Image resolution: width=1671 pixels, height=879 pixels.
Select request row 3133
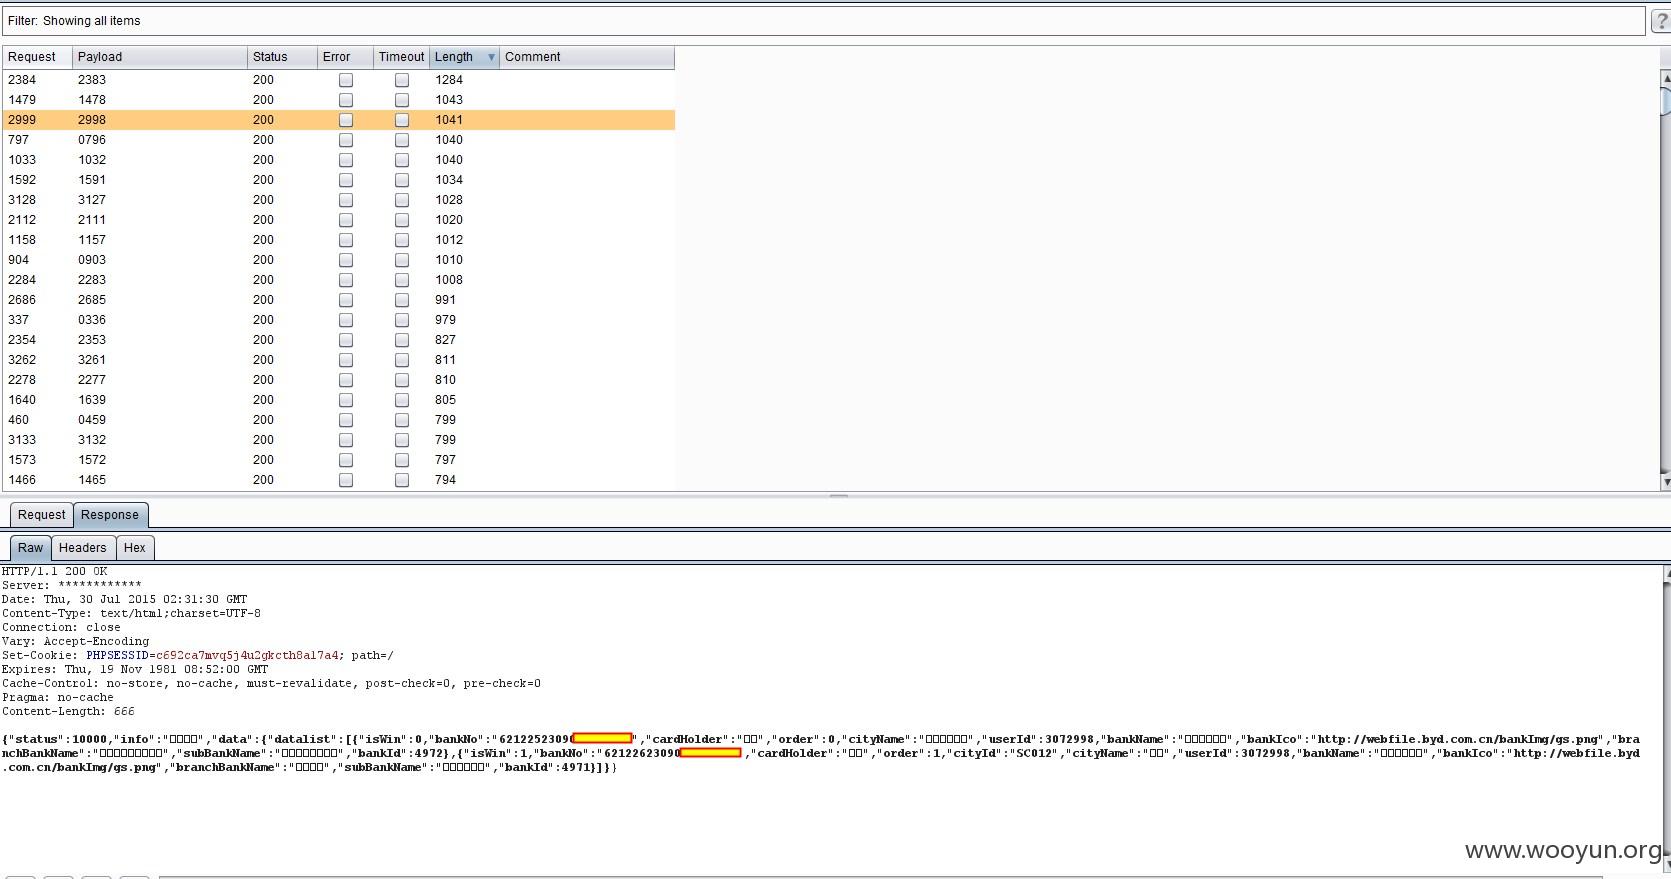tap(338, 440)
